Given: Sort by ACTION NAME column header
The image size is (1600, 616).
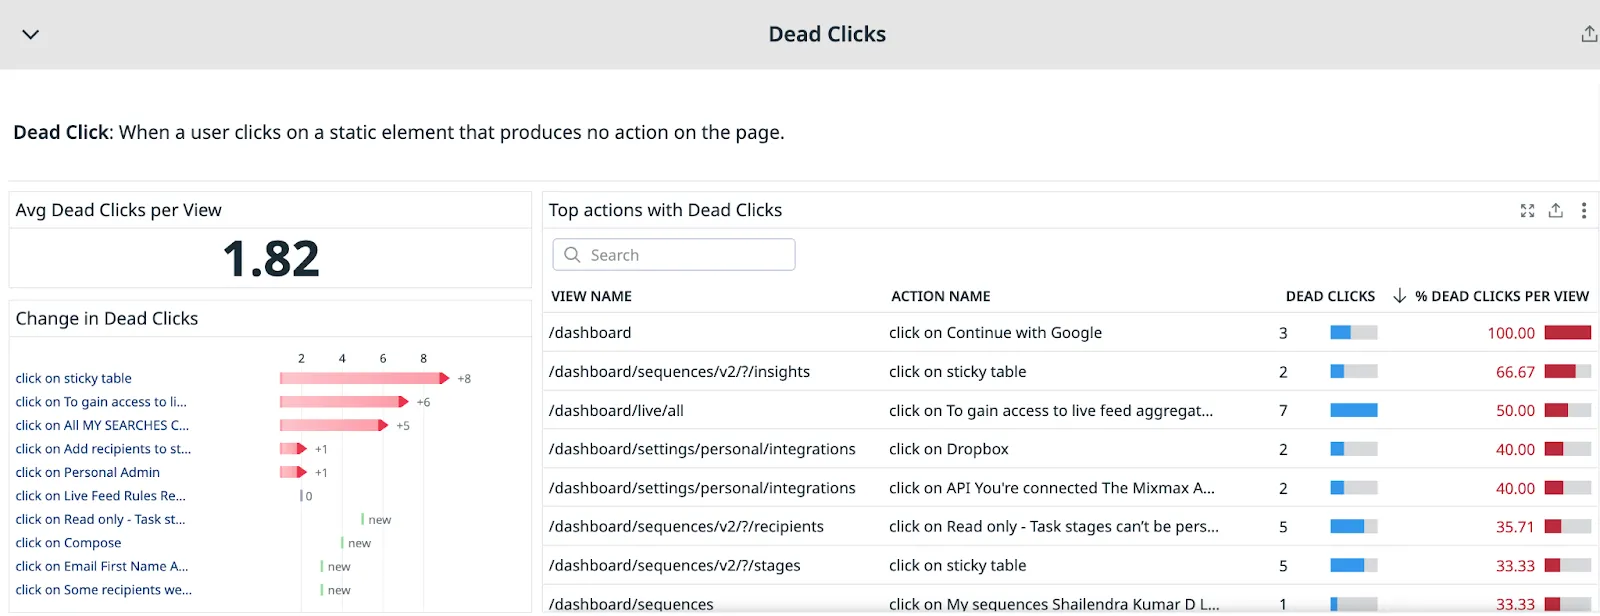Looking at the screenshot, I should point(941,296).
